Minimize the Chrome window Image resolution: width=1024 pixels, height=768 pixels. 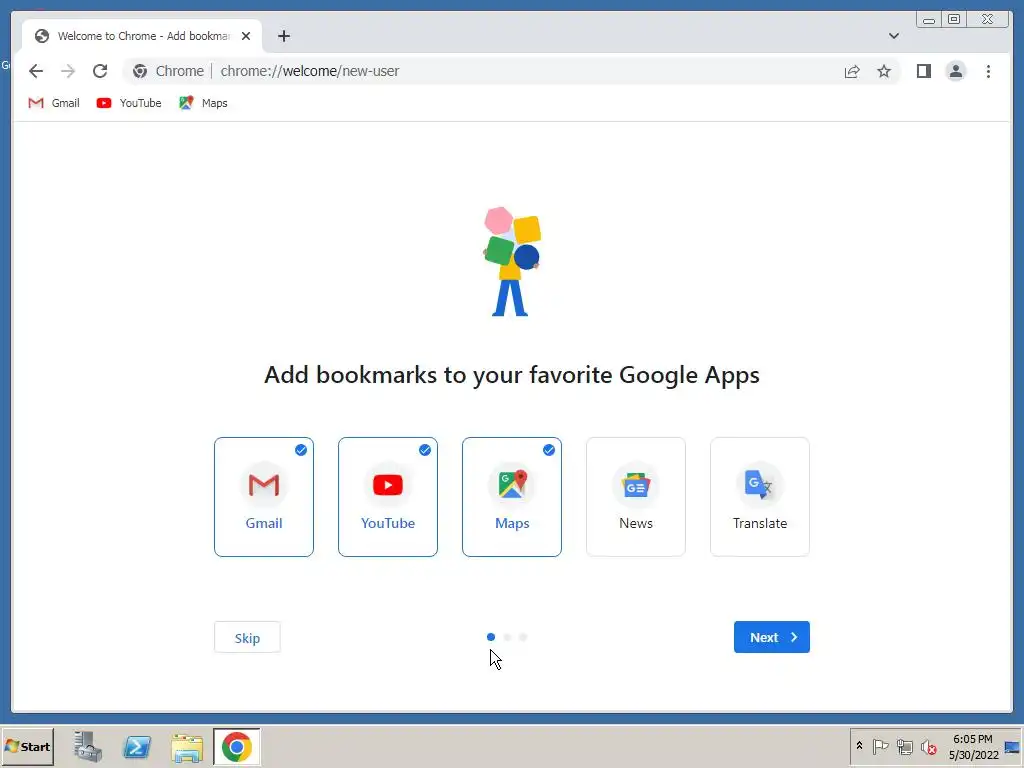point(929,20)
